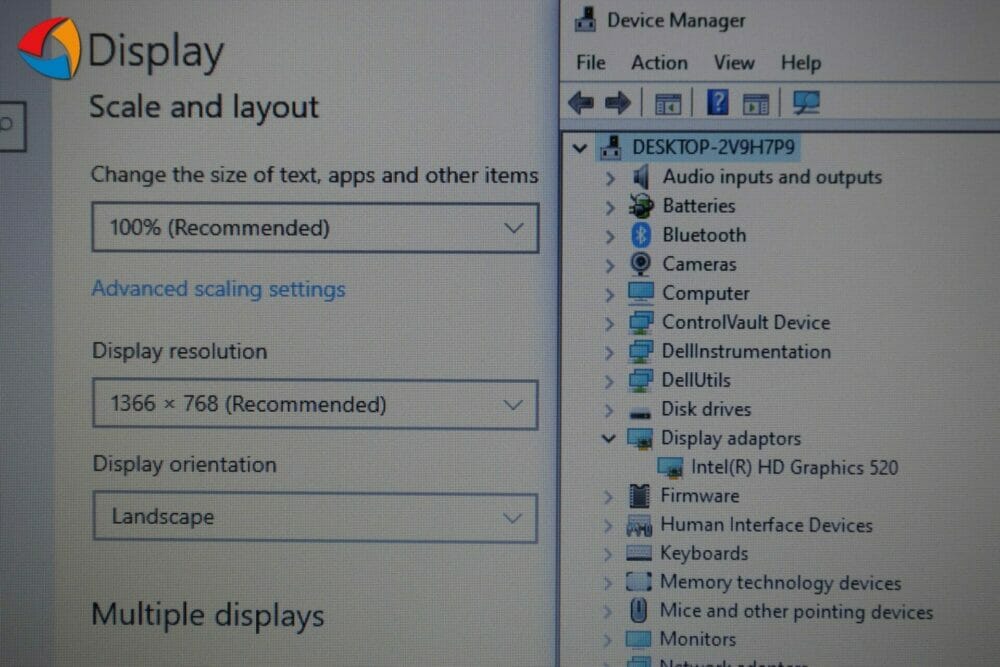This screenshot has height=667, width=1000.
Task: Click the Computer monitor icon
Action: [640, 293]
